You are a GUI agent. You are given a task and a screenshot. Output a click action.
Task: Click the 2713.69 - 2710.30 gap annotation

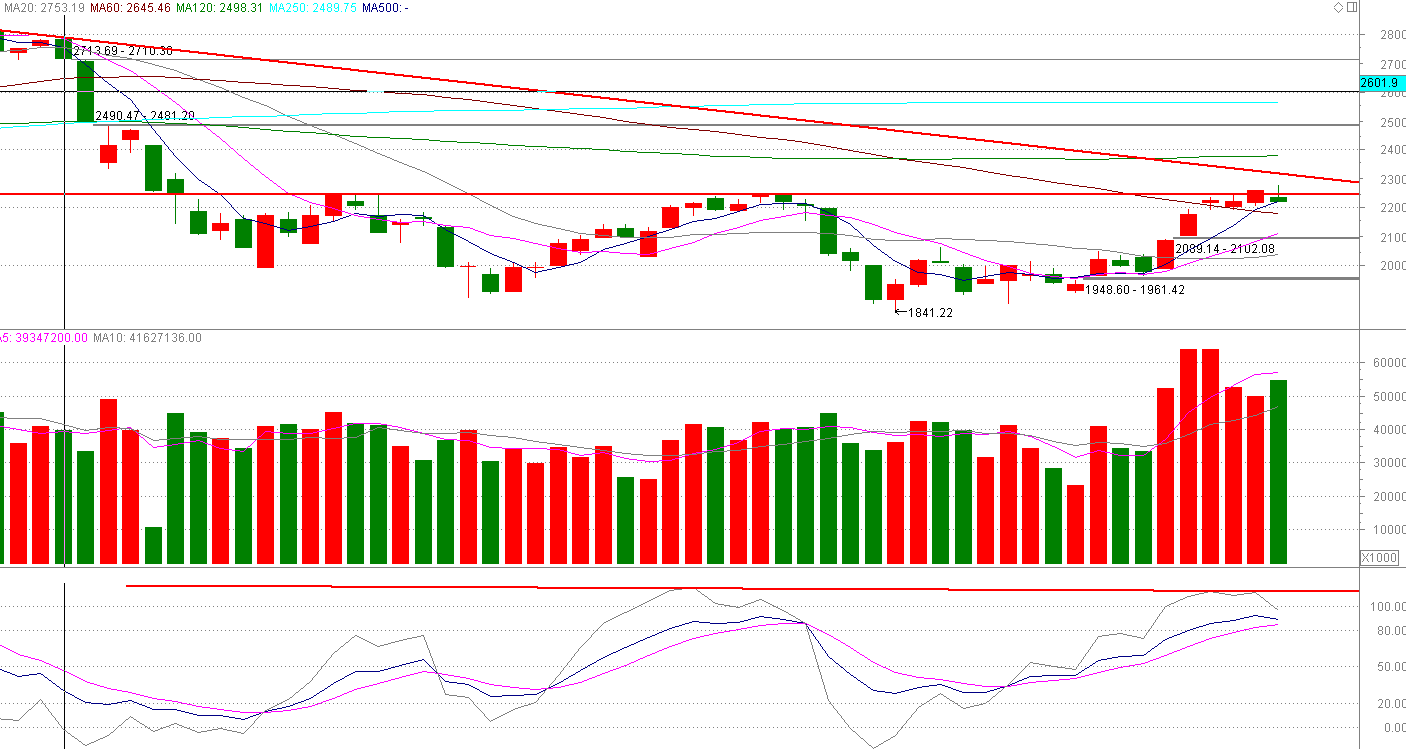123,50
